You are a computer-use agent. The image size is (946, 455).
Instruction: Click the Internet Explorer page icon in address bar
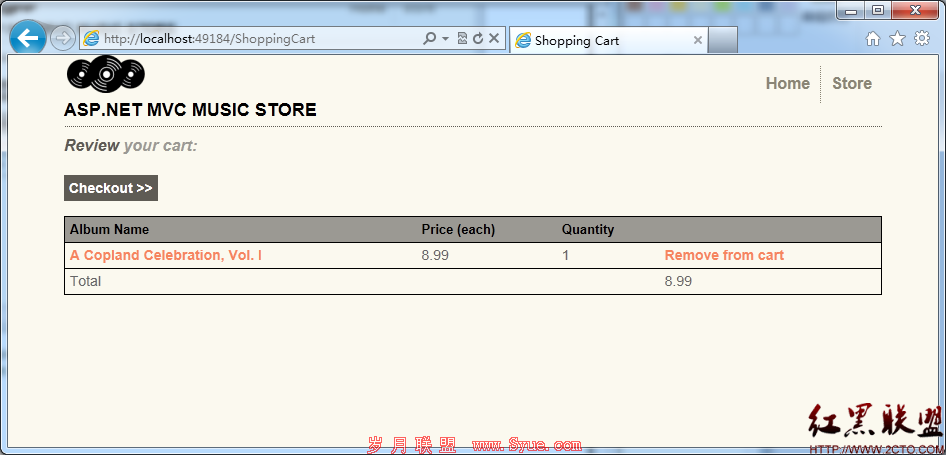[91, 39]
